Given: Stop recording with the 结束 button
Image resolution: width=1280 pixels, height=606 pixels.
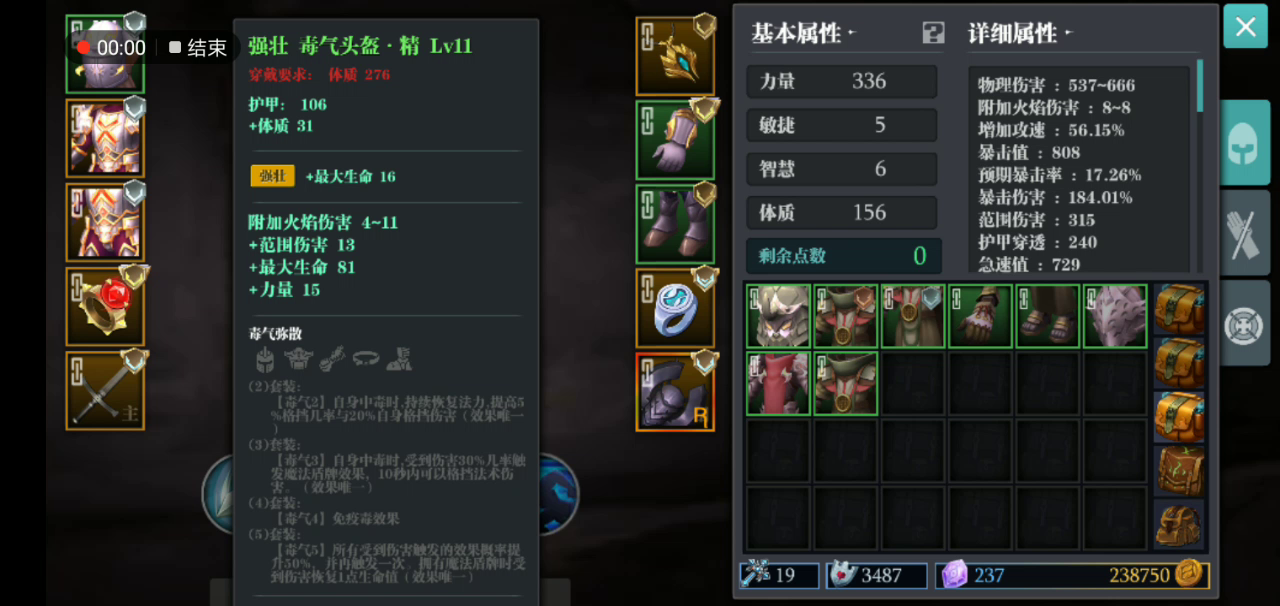Looking at the screenshot, I should point(197,47).
